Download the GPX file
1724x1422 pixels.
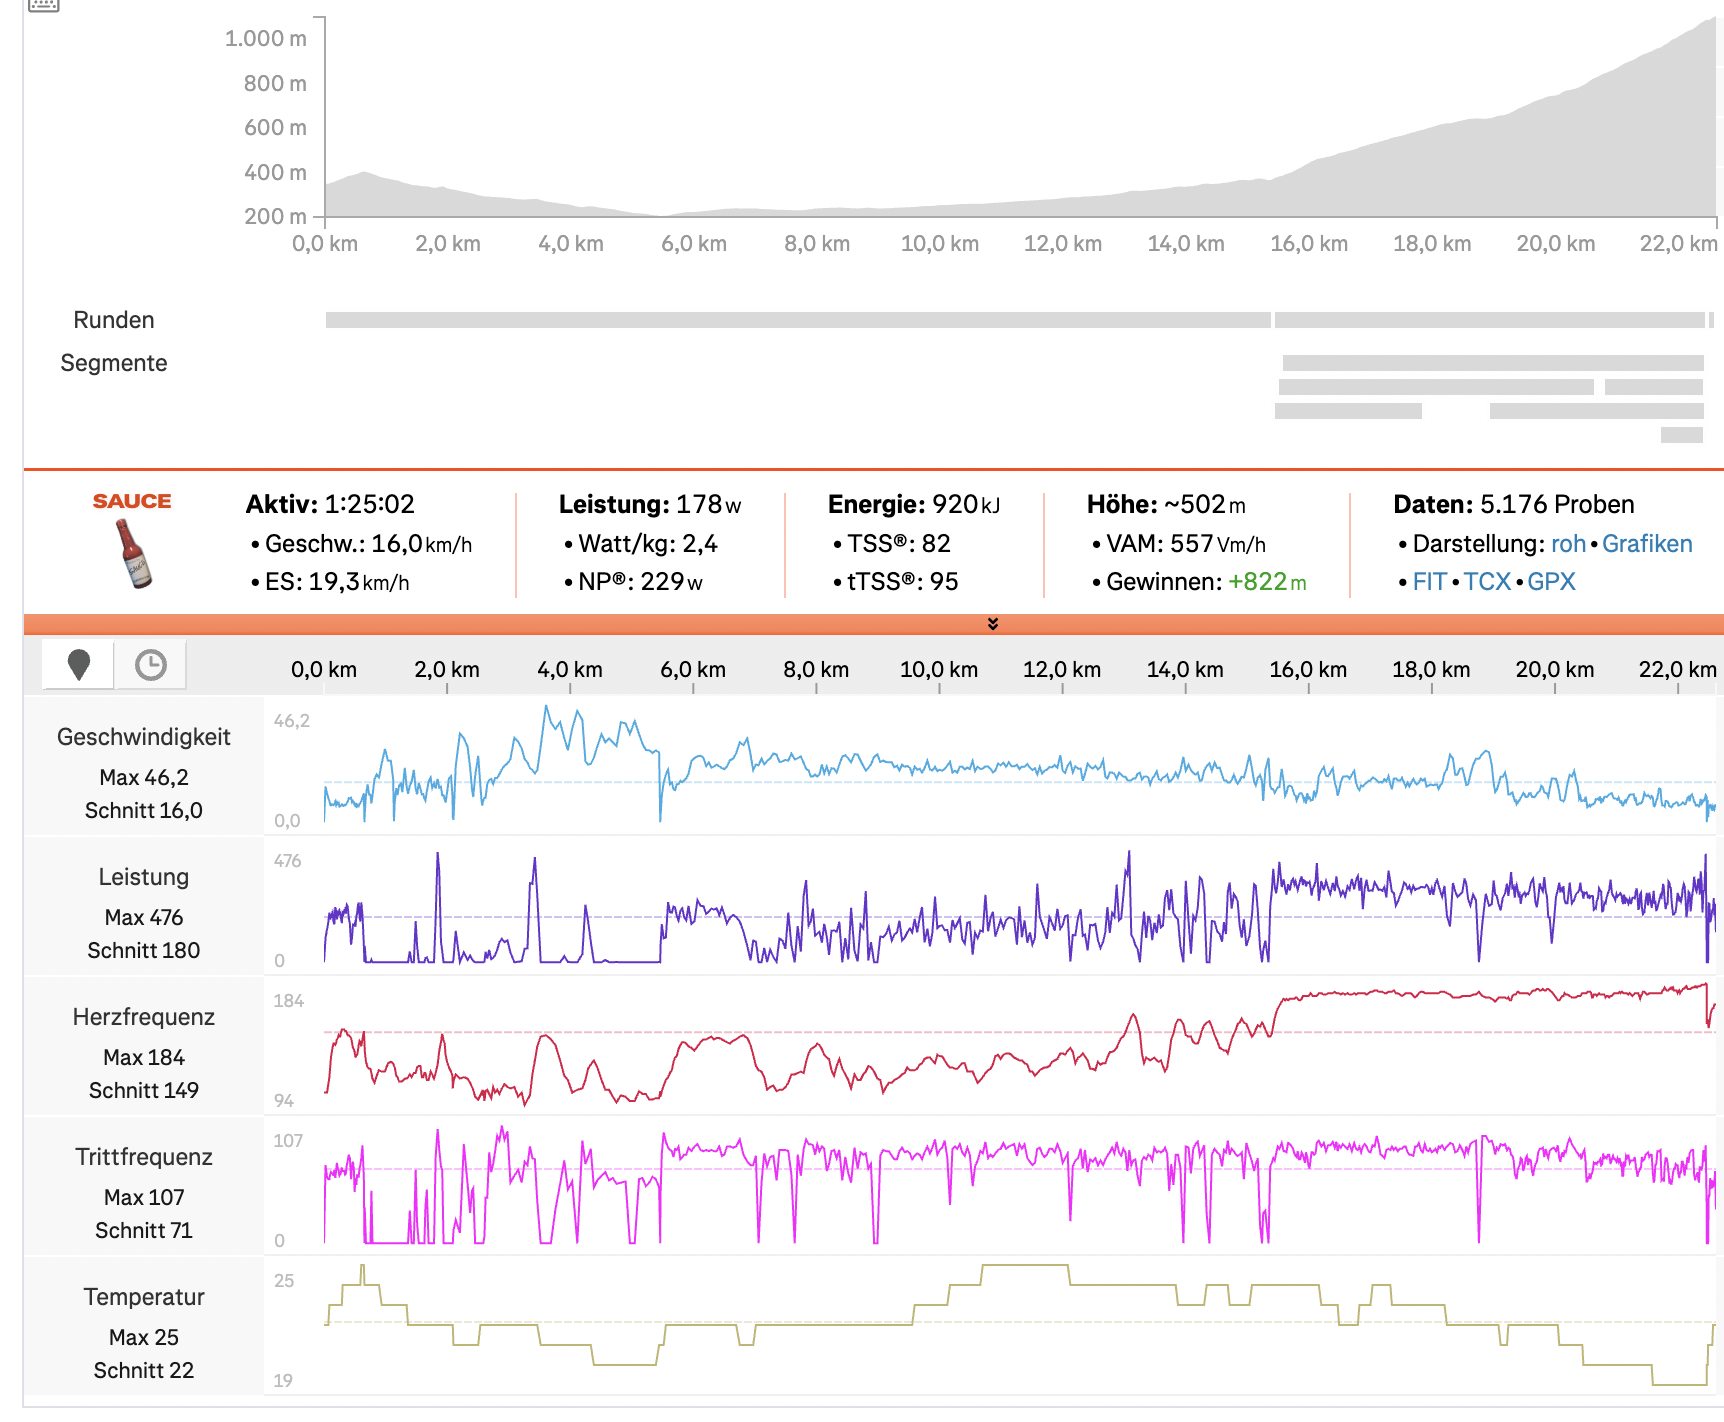pyautogui.click(x=1551, y=582)
